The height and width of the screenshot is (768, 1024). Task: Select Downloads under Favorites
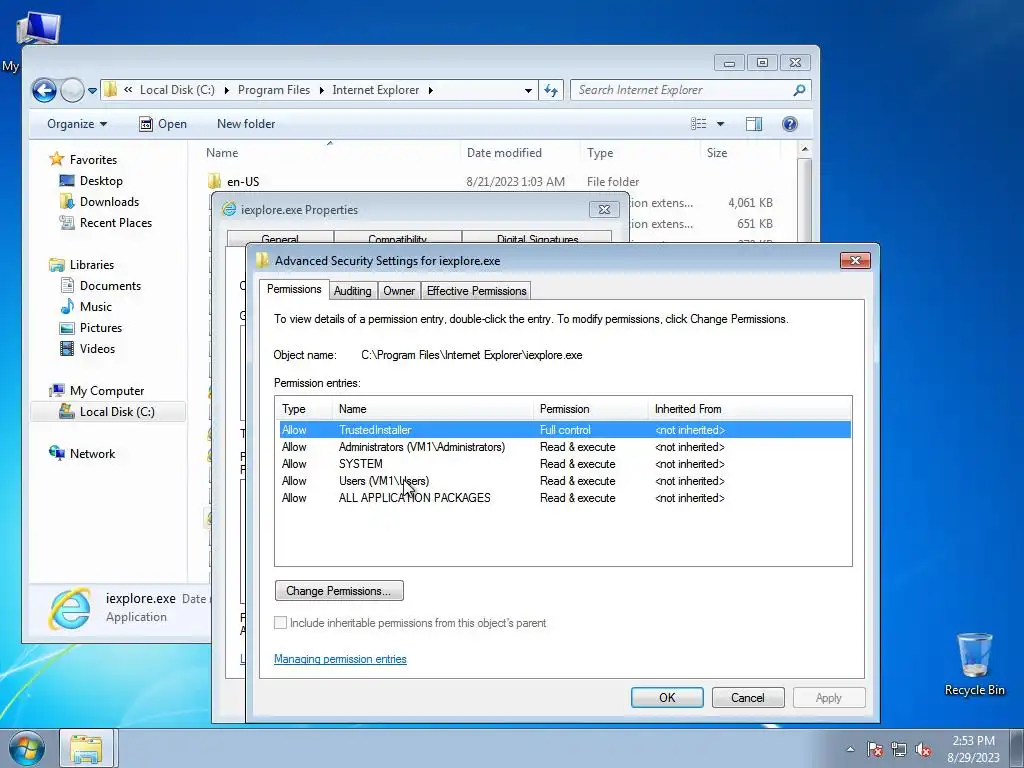99,202
